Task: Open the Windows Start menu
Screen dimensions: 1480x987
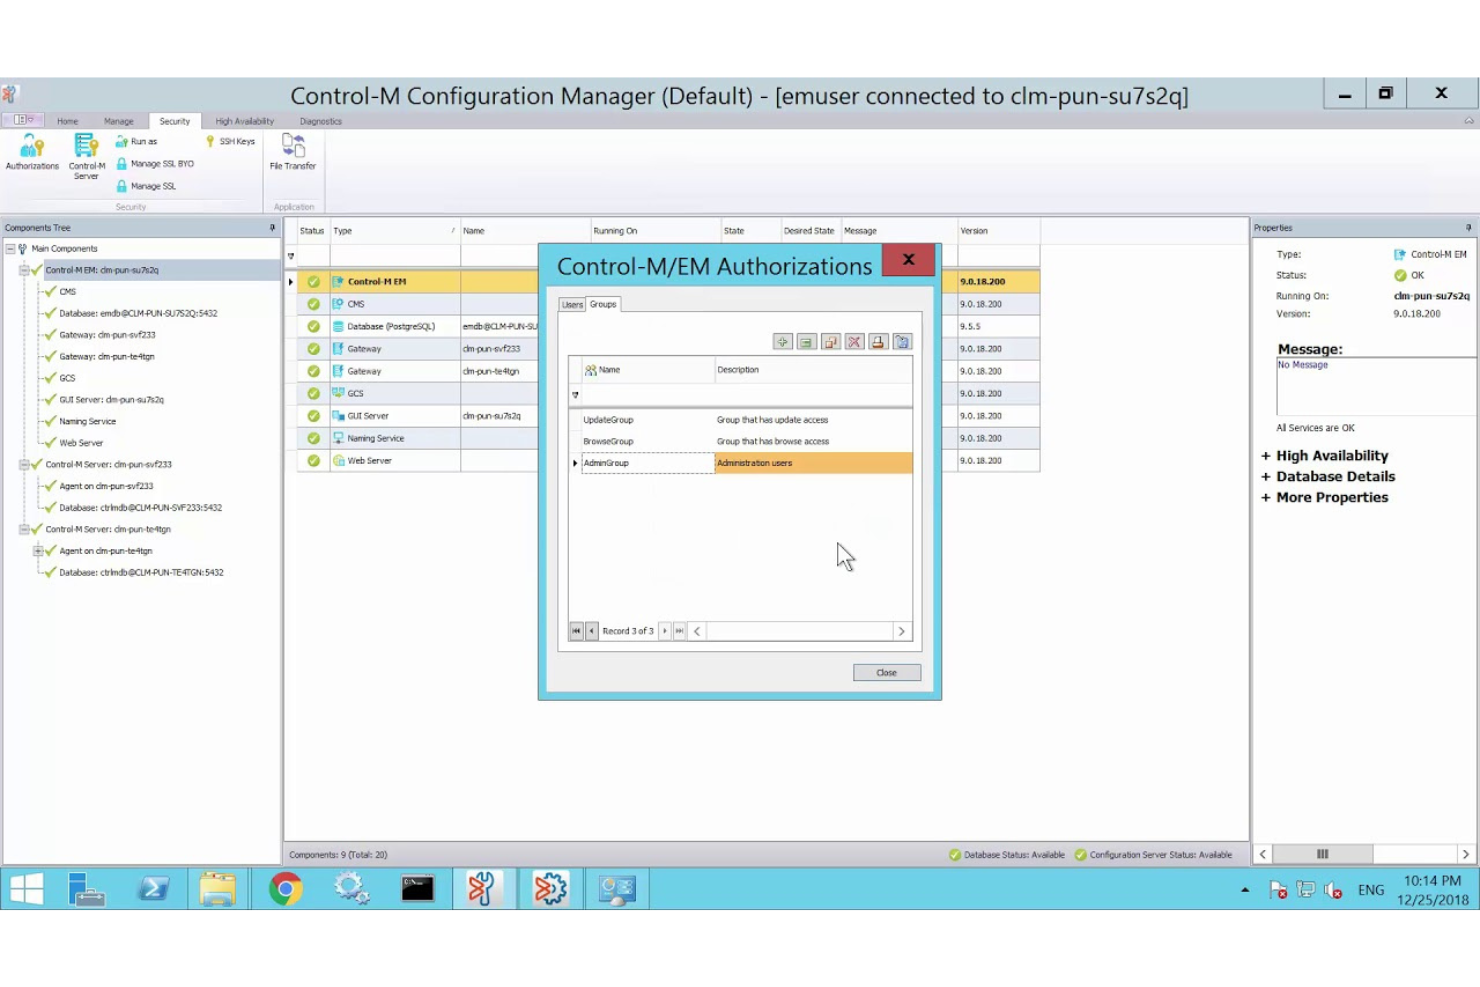Action: (25, 889)
